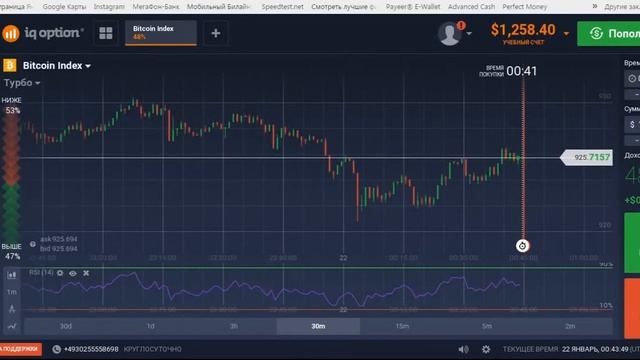The width and height of the screenshot is (640, 360).
Task: Open Мегафон-Банк bookmark
Action: tap(156, 7)
